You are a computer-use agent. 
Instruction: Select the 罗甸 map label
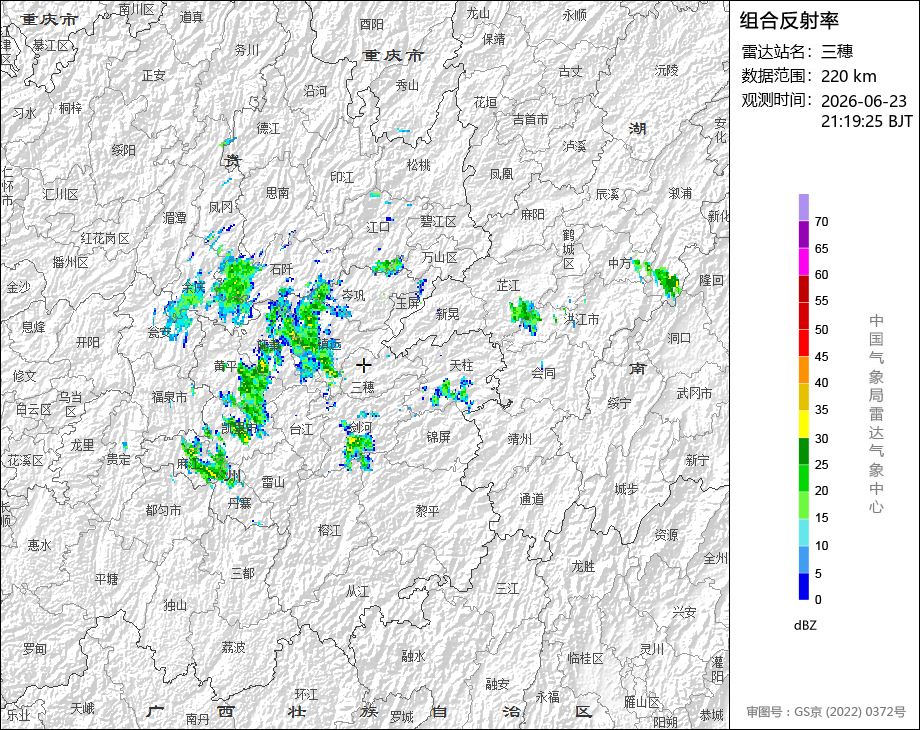[x=35, y=649]
